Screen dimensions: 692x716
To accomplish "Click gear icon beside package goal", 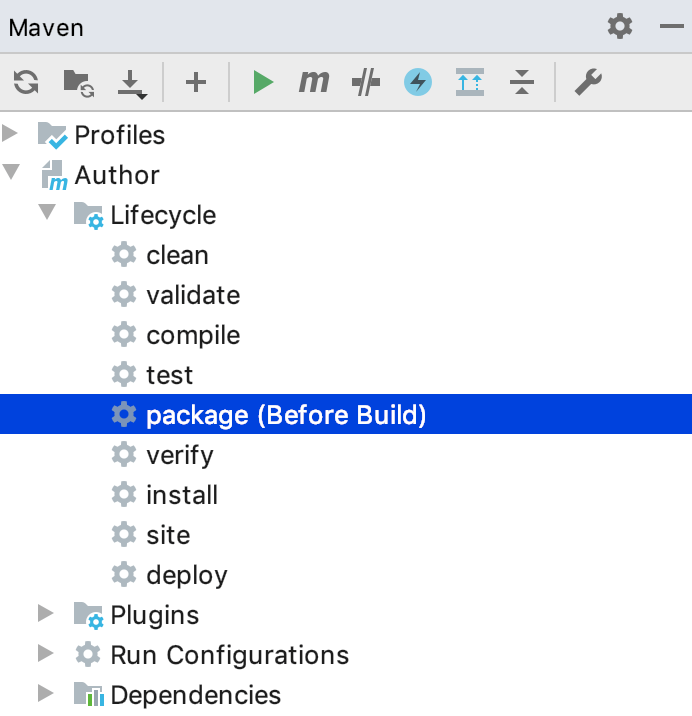I will (124, 414).
